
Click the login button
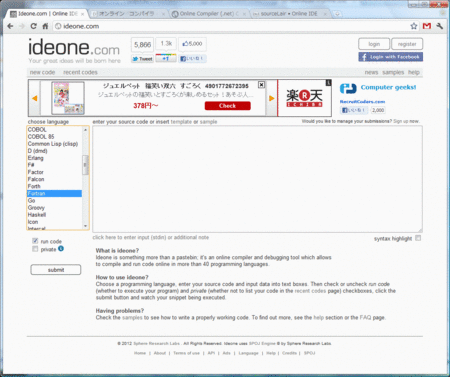click(374, 44)
